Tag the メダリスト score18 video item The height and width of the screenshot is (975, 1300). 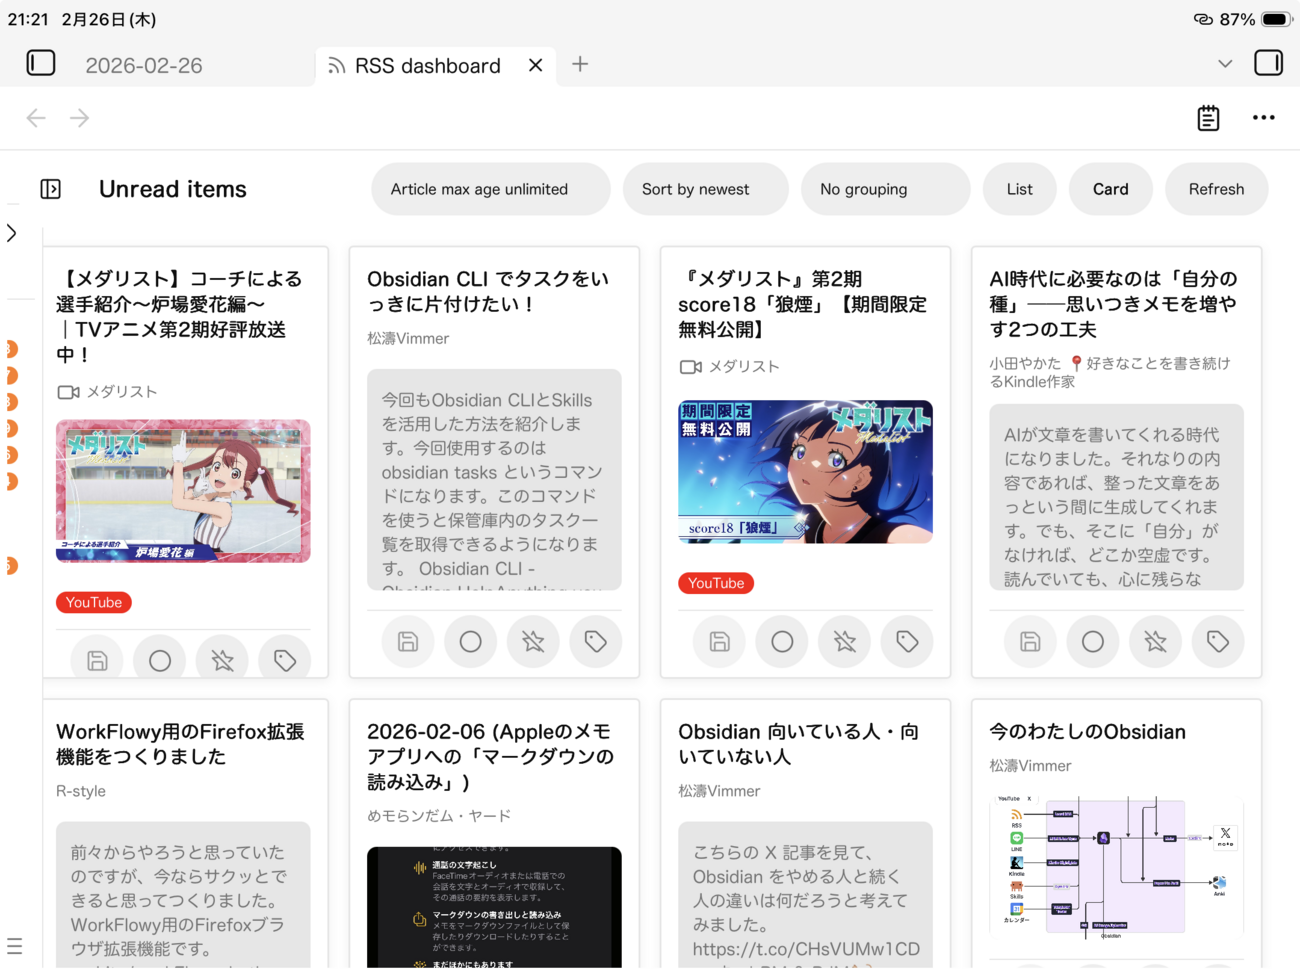[907, 642]
